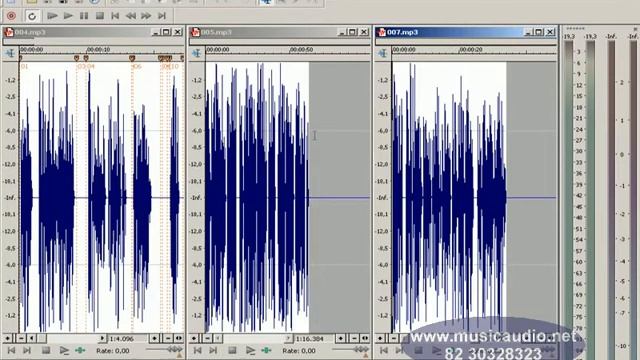640x360 pixels.
Task: Click 00:00:20 on the 007.mp3 time ruler
Action: [470, 49]
